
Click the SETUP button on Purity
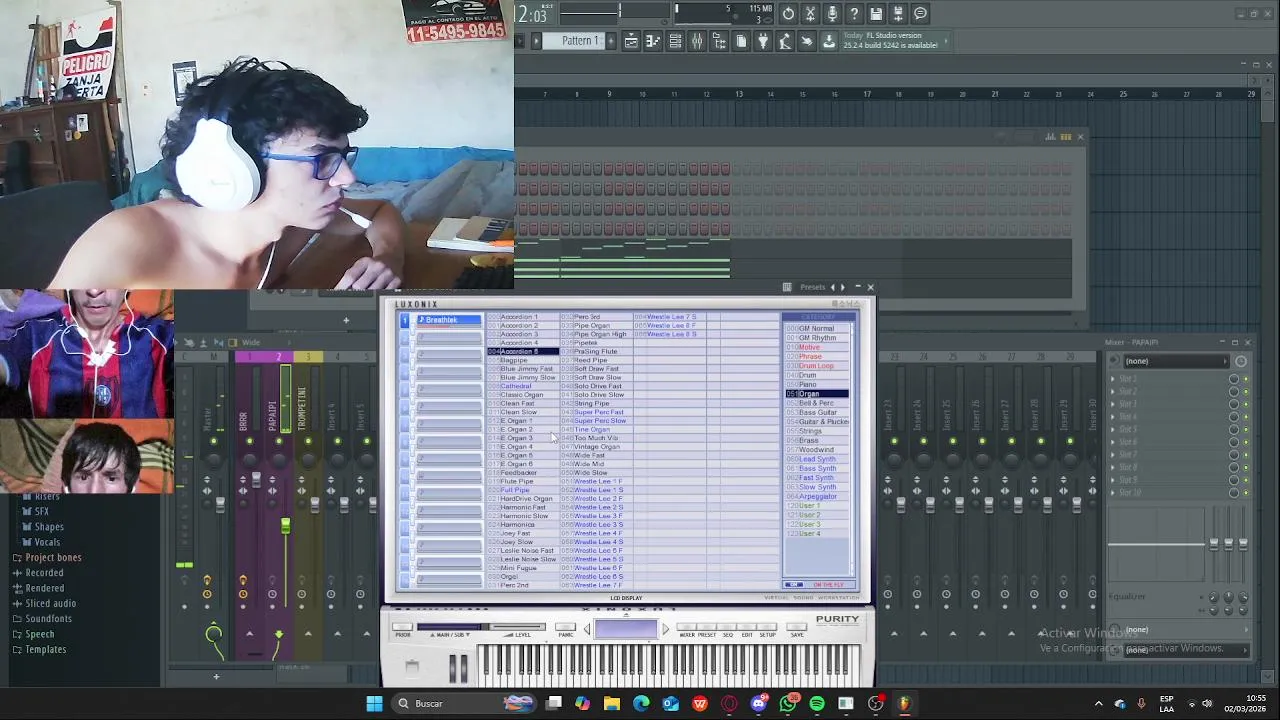[767, 628]
